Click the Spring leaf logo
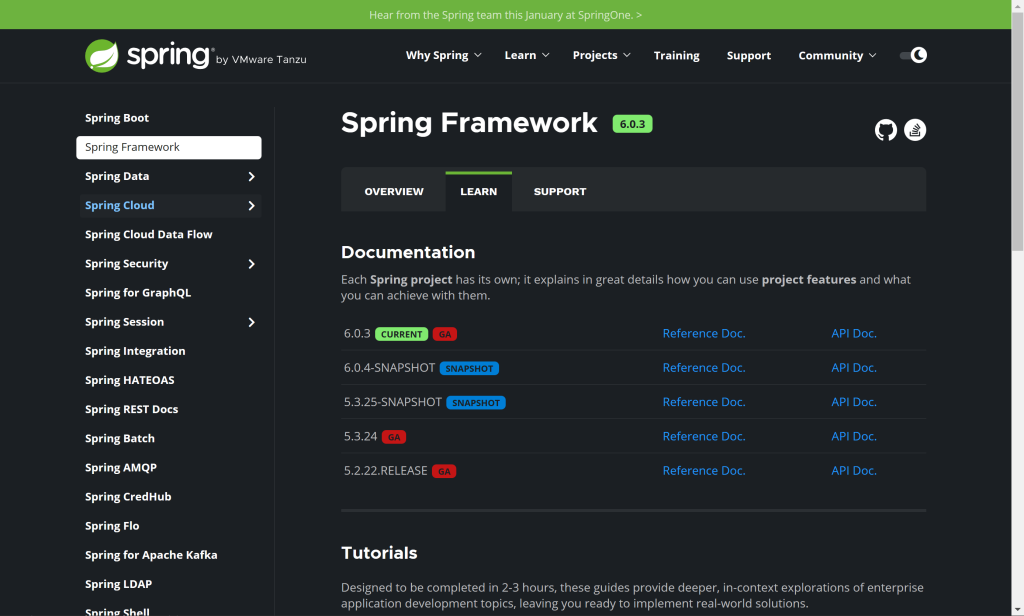 coord(102,56)
